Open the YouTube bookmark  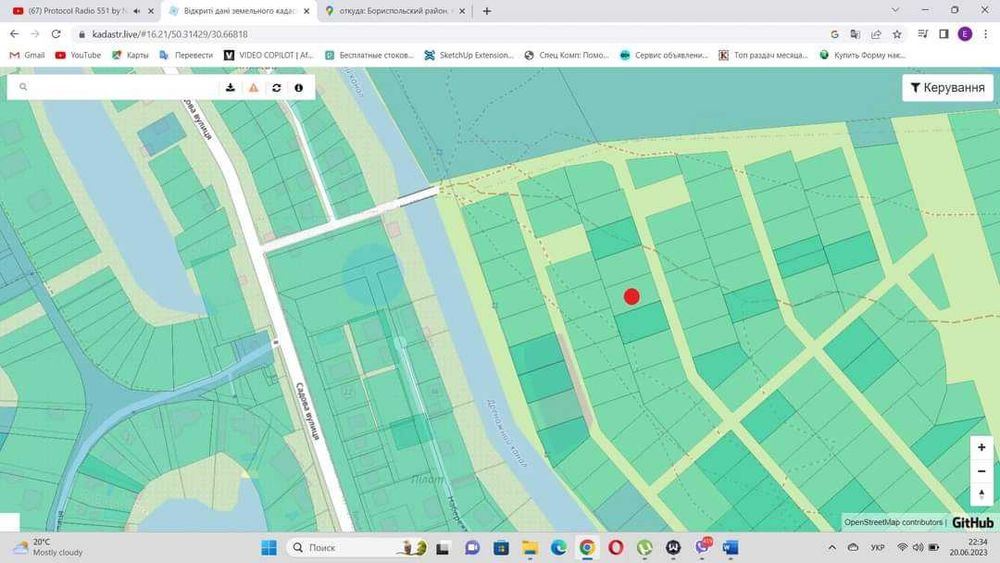78,55
